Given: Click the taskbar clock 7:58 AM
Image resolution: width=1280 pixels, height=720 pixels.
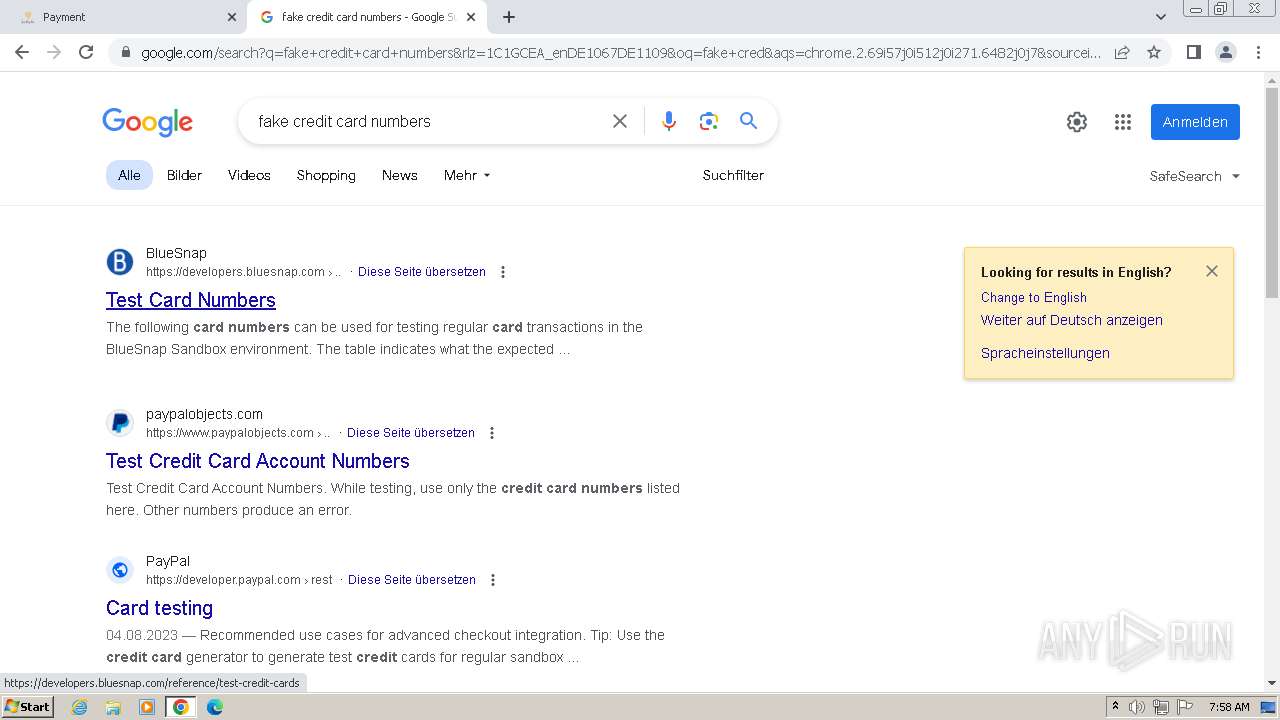Looking at the screenshot, I should (x=1229, y=707).
